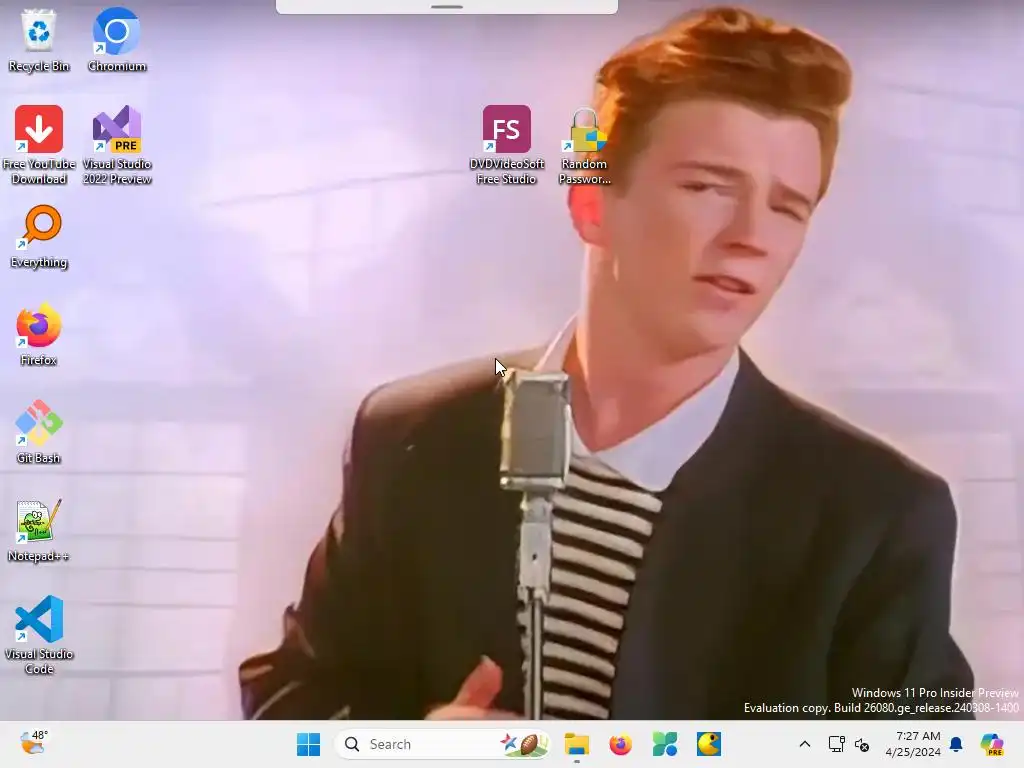Open Firefox from the taskbar
Image resolution: width=1024 pixels, height=768 pixels.
click(620, 744)
